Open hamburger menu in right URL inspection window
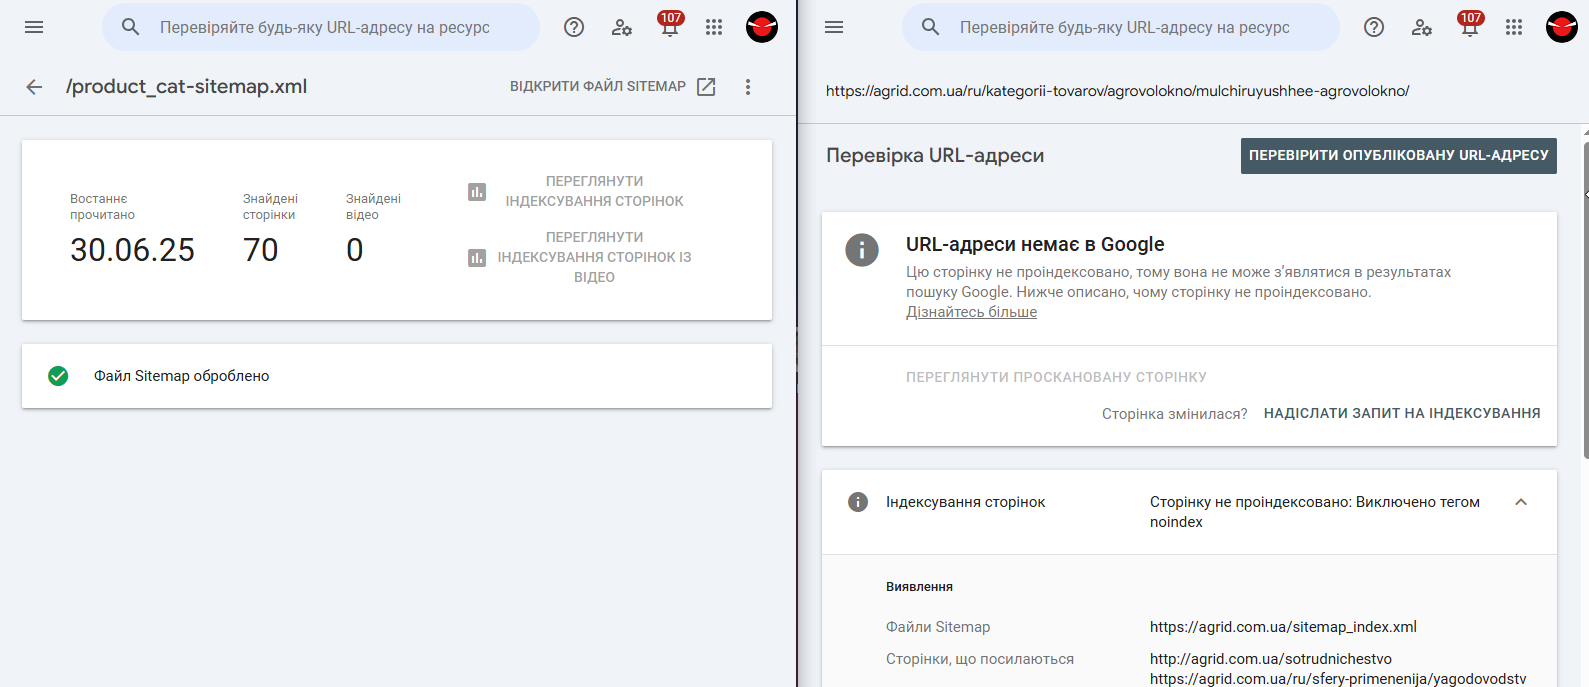Image resolution: width=1589 pixels, height=687 pixels. tap(834, 27)
